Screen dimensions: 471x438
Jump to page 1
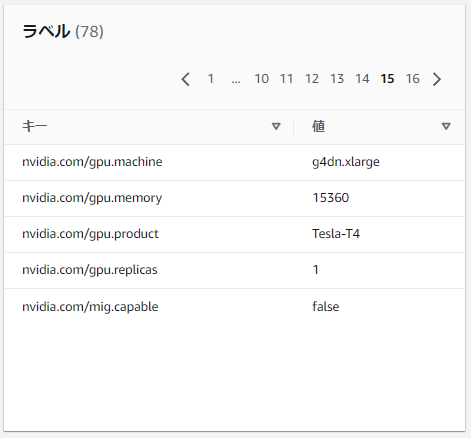(211, 79)
